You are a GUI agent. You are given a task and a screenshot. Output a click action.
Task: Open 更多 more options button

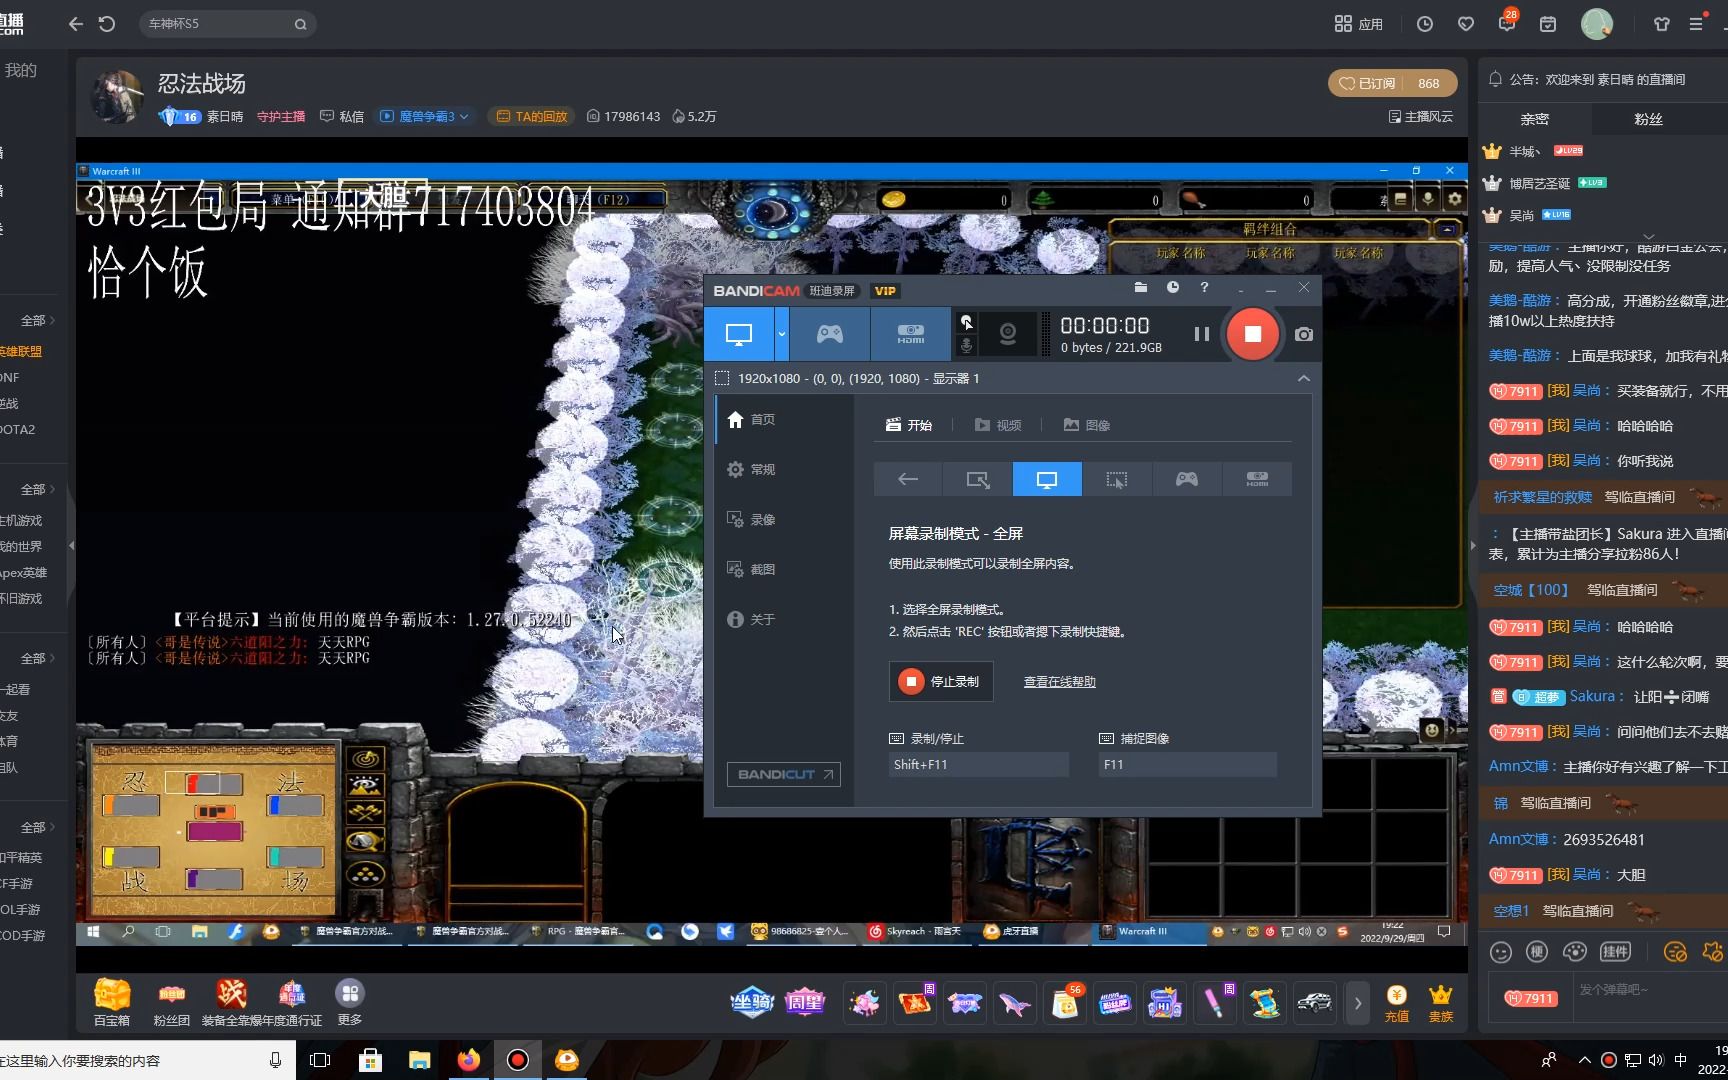click(350, 1002)
